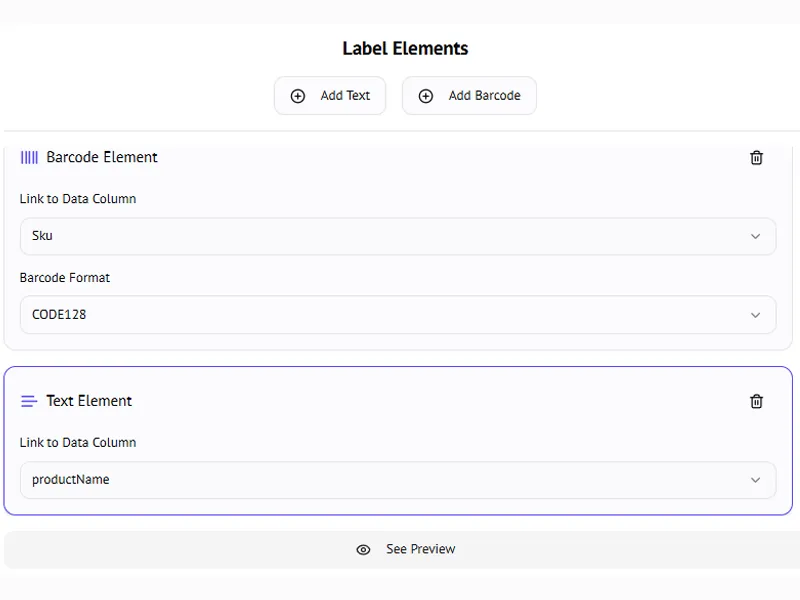The image size is (800, 600).
Task: Open the productName data column dropdown
Action: (398, 480)
